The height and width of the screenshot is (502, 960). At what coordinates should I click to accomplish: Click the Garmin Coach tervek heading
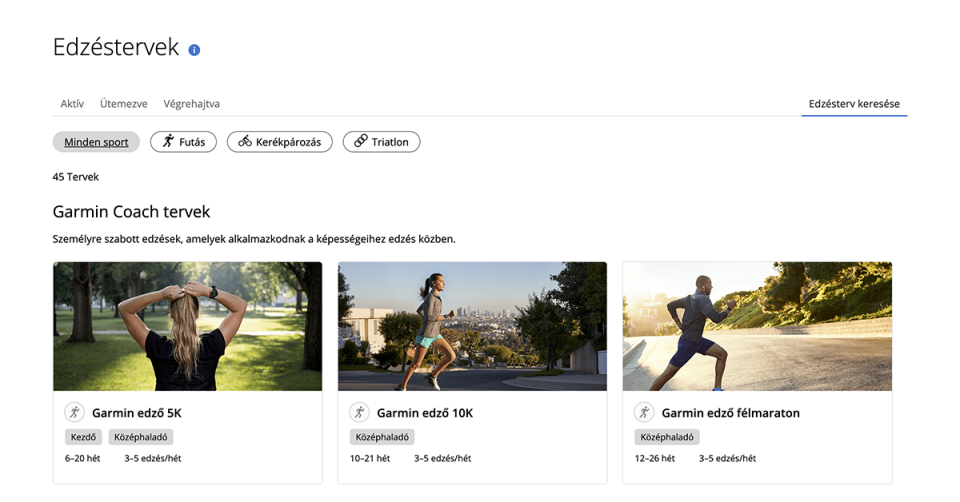coord(131,212)
